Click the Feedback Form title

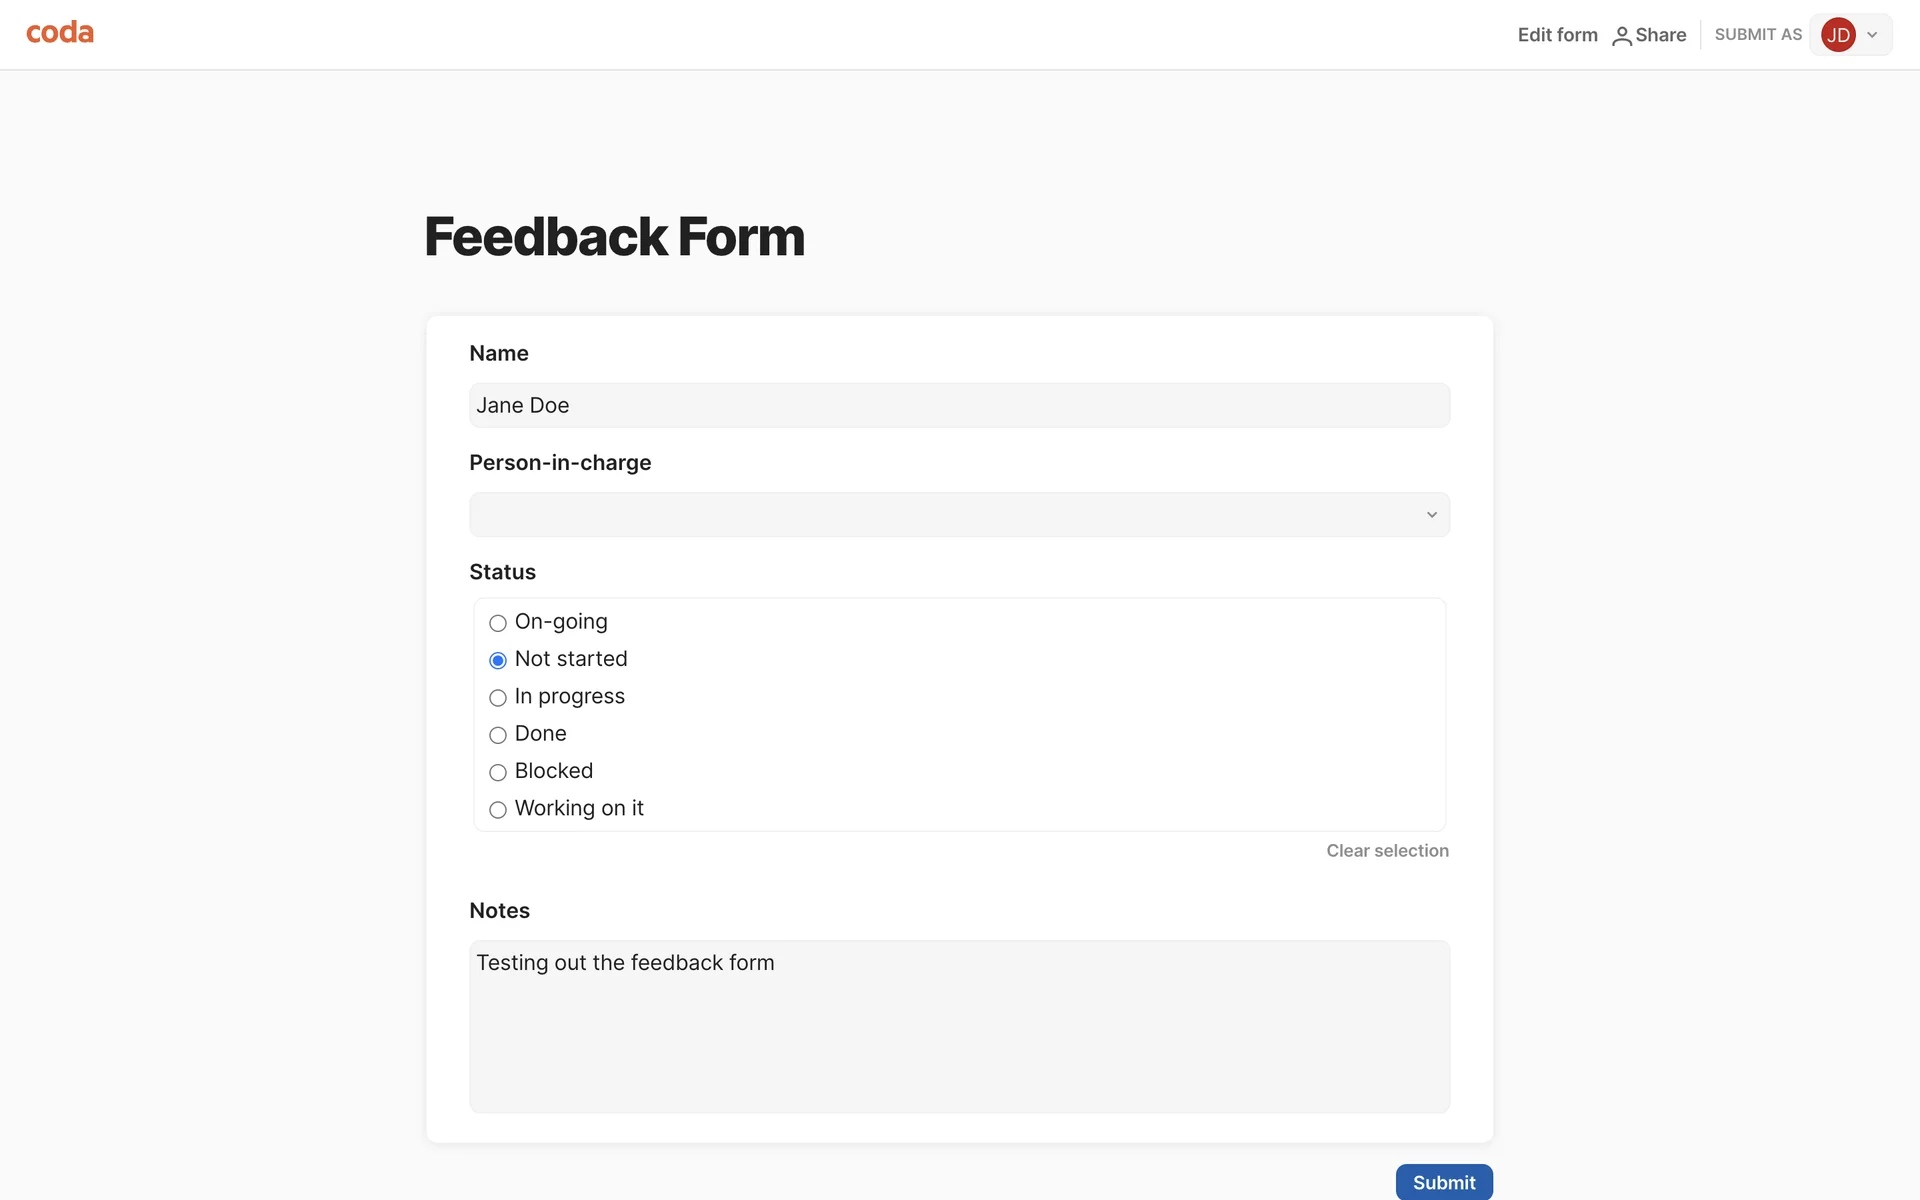614,237
